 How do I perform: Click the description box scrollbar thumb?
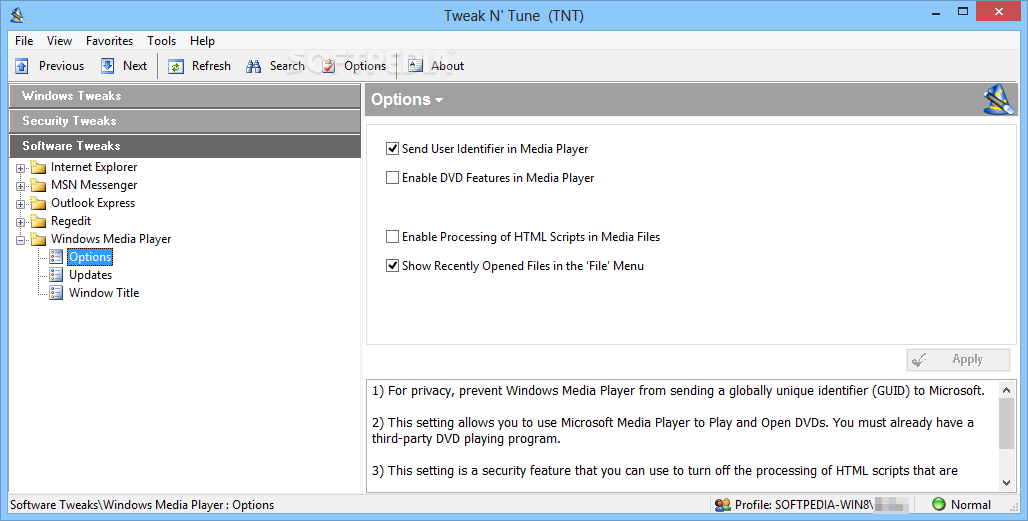(1006, 423)
